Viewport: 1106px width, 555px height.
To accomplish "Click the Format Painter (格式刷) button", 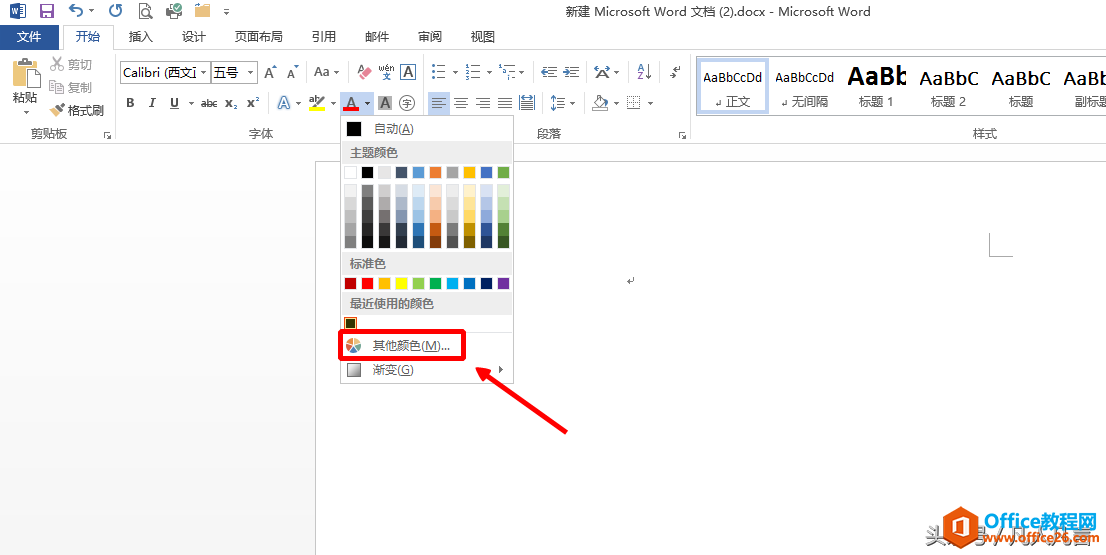I will (77, 110).
